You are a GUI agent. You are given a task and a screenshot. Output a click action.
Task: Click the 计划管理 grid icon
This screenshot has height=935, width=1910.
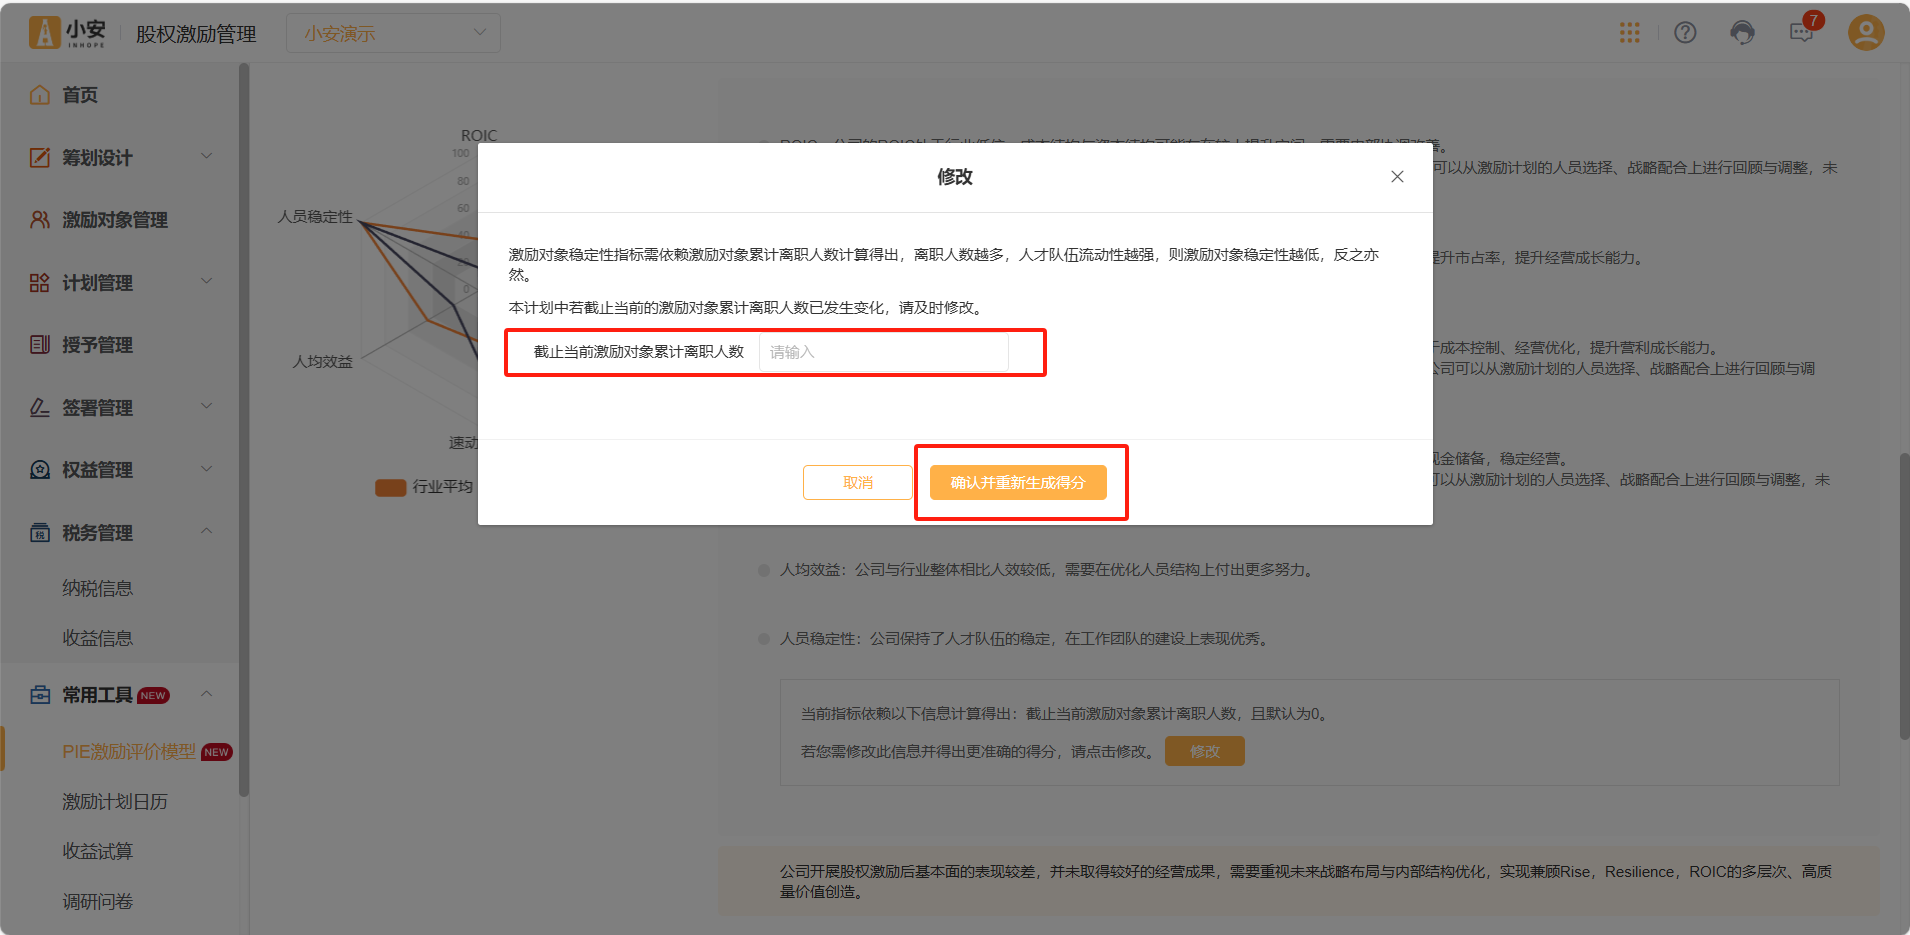40,283
